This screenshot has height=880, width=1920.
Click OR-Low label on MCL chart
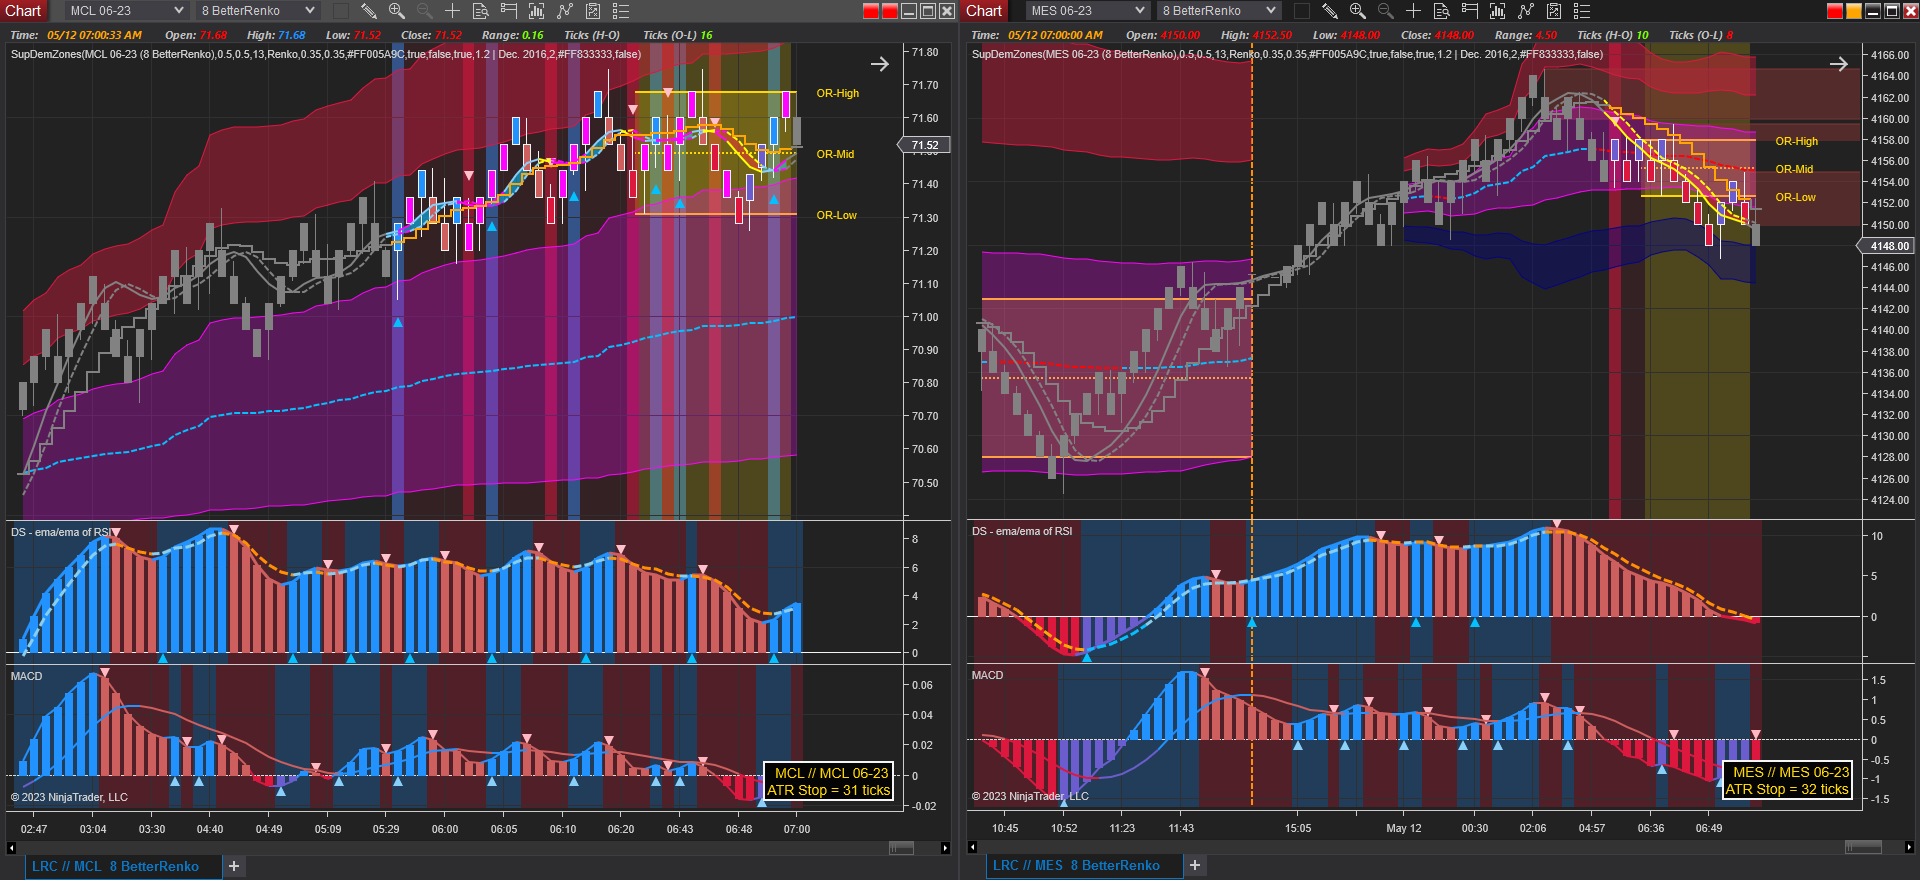tap(837, 215)
